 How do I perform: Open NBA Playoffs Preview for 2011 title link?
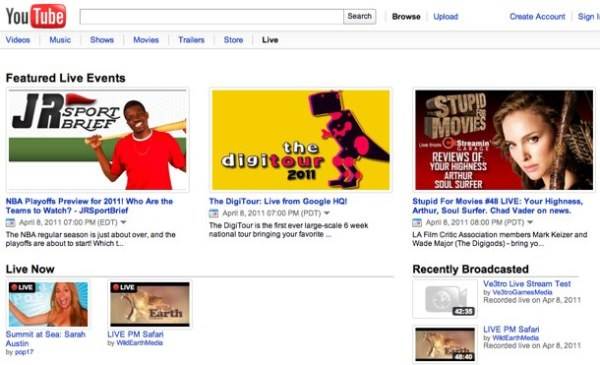[x=90, y=206]
